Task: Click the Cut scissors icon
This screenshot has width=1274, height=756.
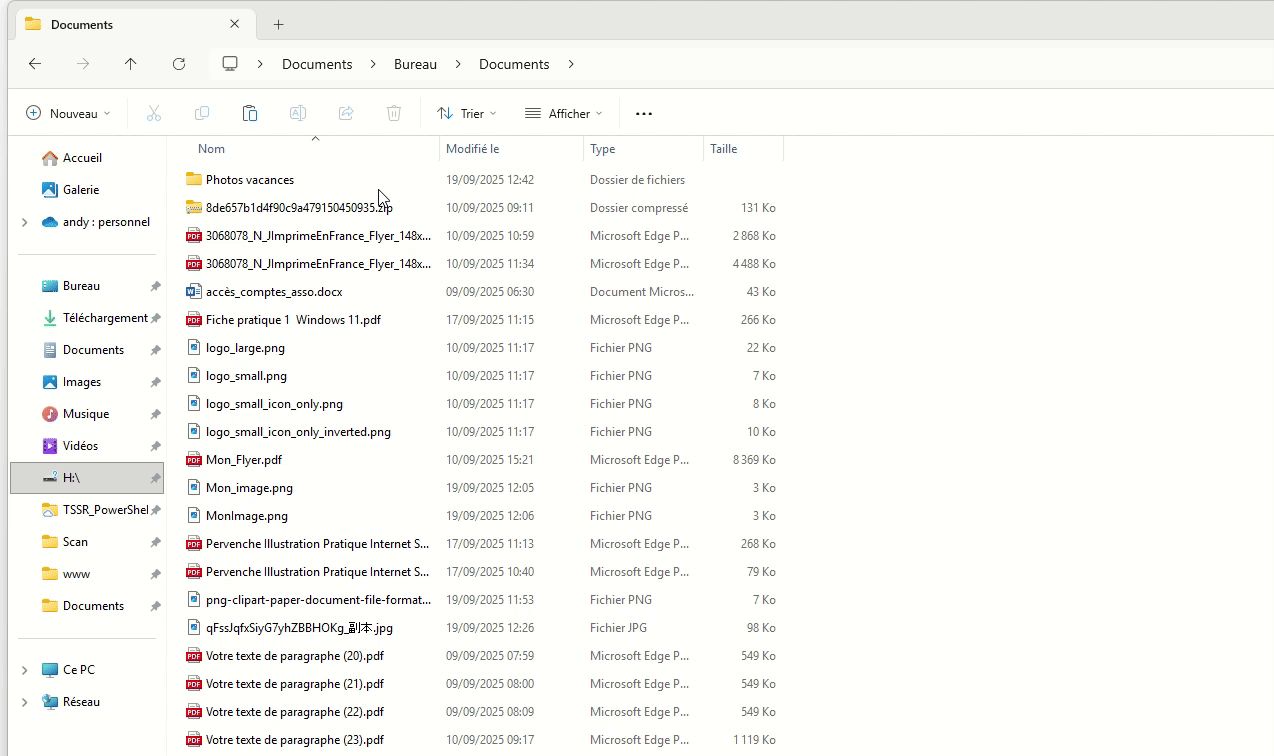Action: point(154,114)
